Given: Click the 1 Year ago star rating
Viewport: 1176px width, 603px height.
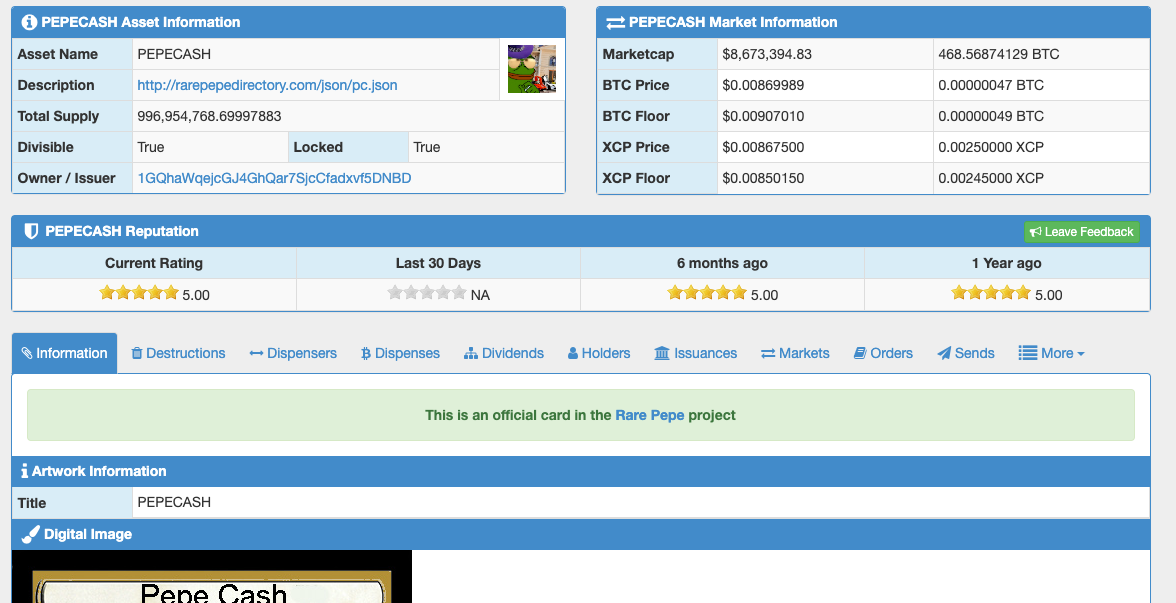Looking at the screenshot, I should coord(992,292).
